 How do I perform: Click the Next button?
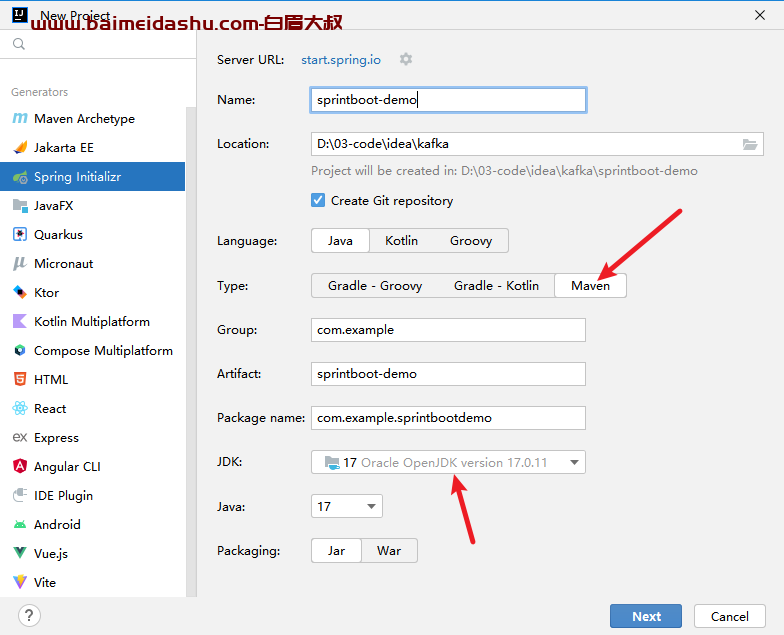point(646,616)
